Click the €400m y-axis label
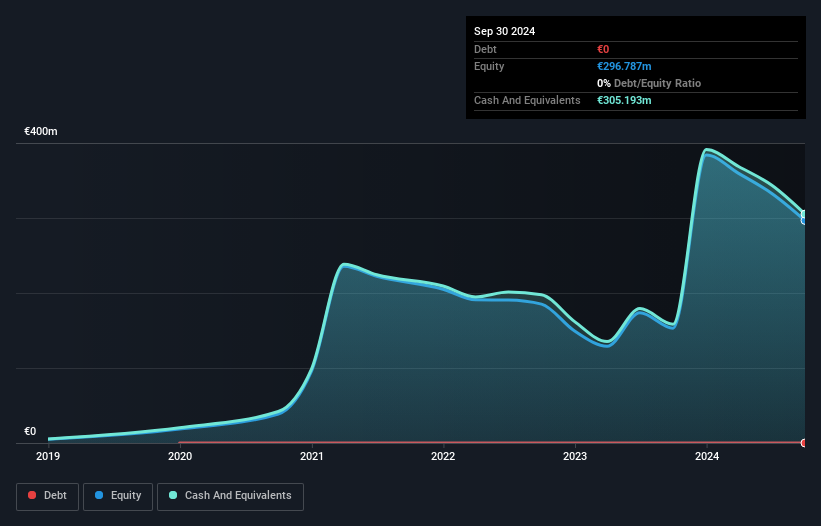The height and width of the screenshot is (526, 821). 41,131
